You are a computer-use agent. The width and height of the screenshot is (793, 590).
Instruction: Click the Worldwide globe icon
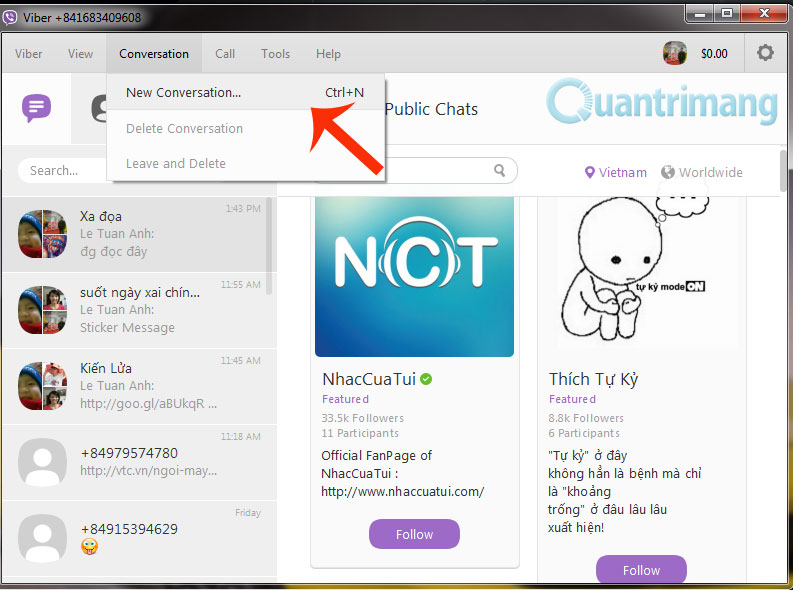[668, 172]
